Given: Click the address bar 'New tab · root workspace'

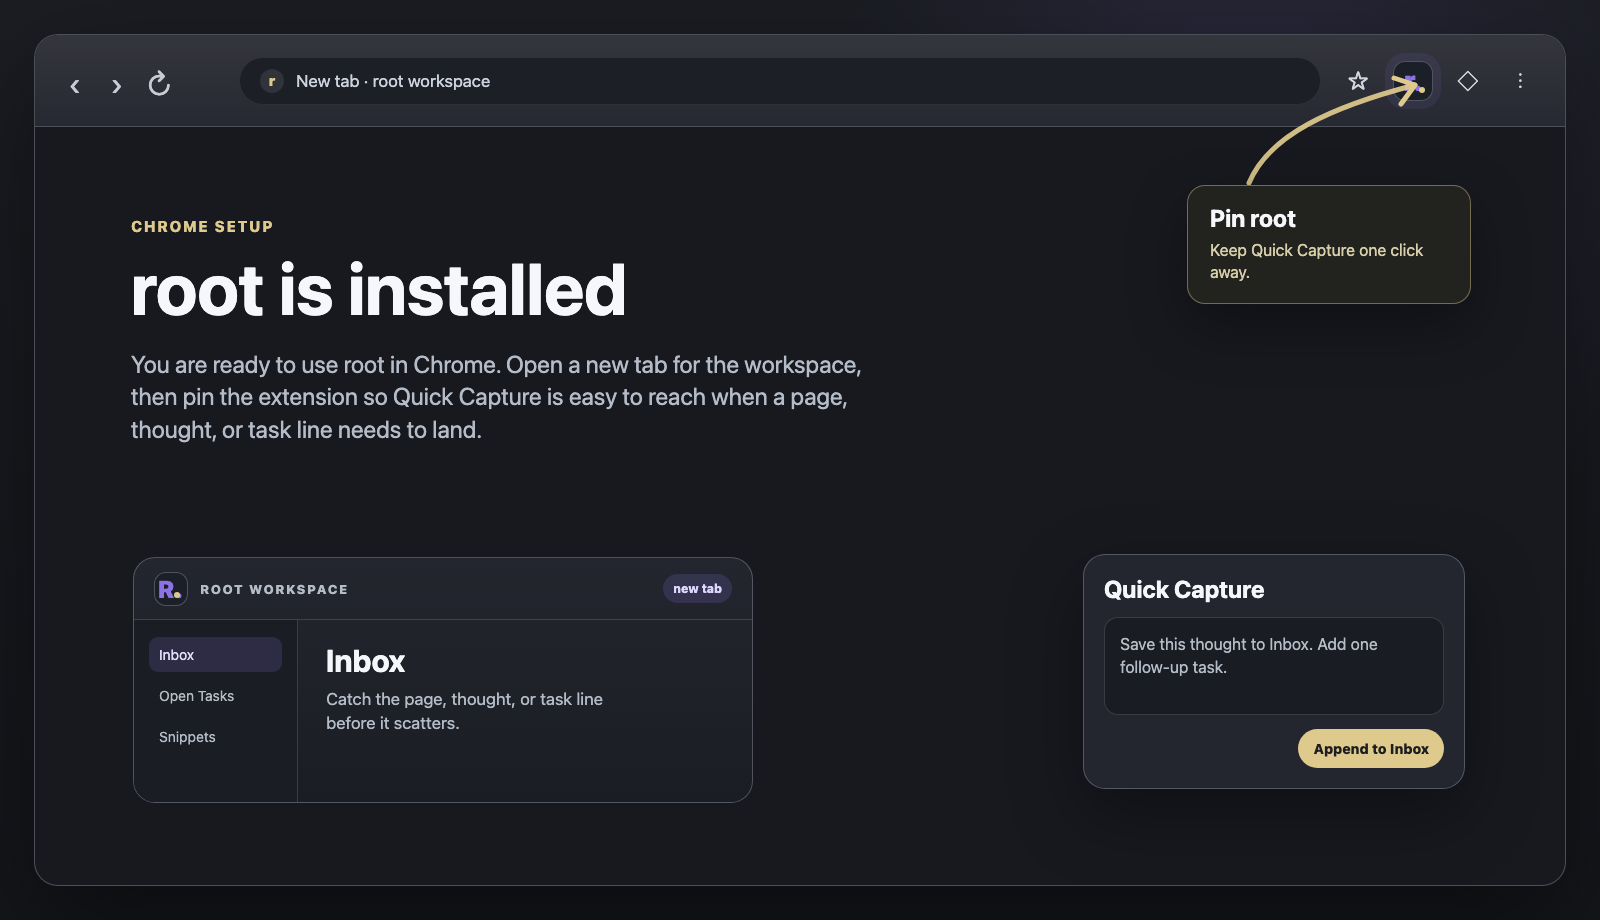Looking at the screenshot, I should pyautogui.click(x=780, y=81).
